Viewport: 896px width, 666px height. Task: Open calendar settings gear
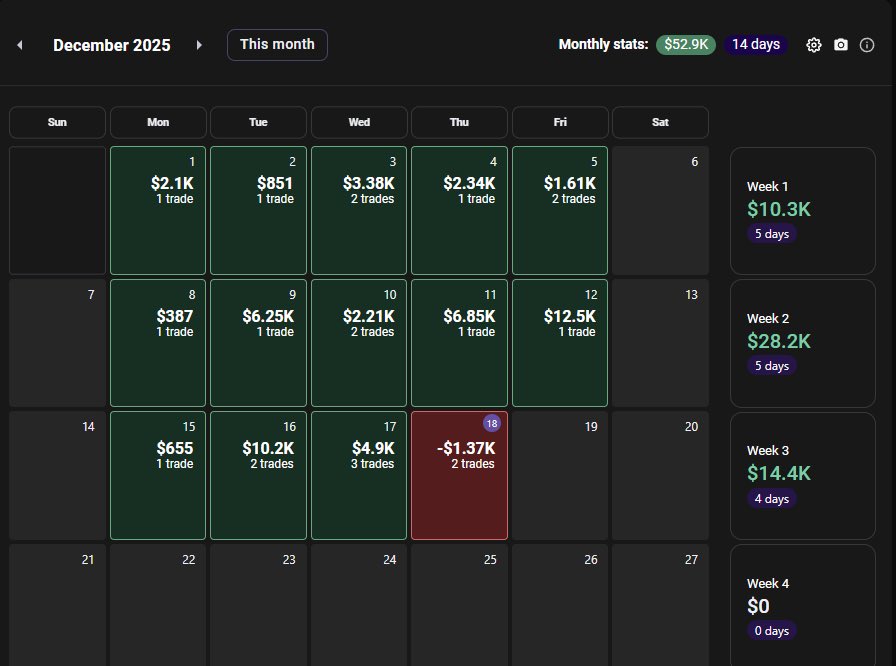[x=814, y=45]
